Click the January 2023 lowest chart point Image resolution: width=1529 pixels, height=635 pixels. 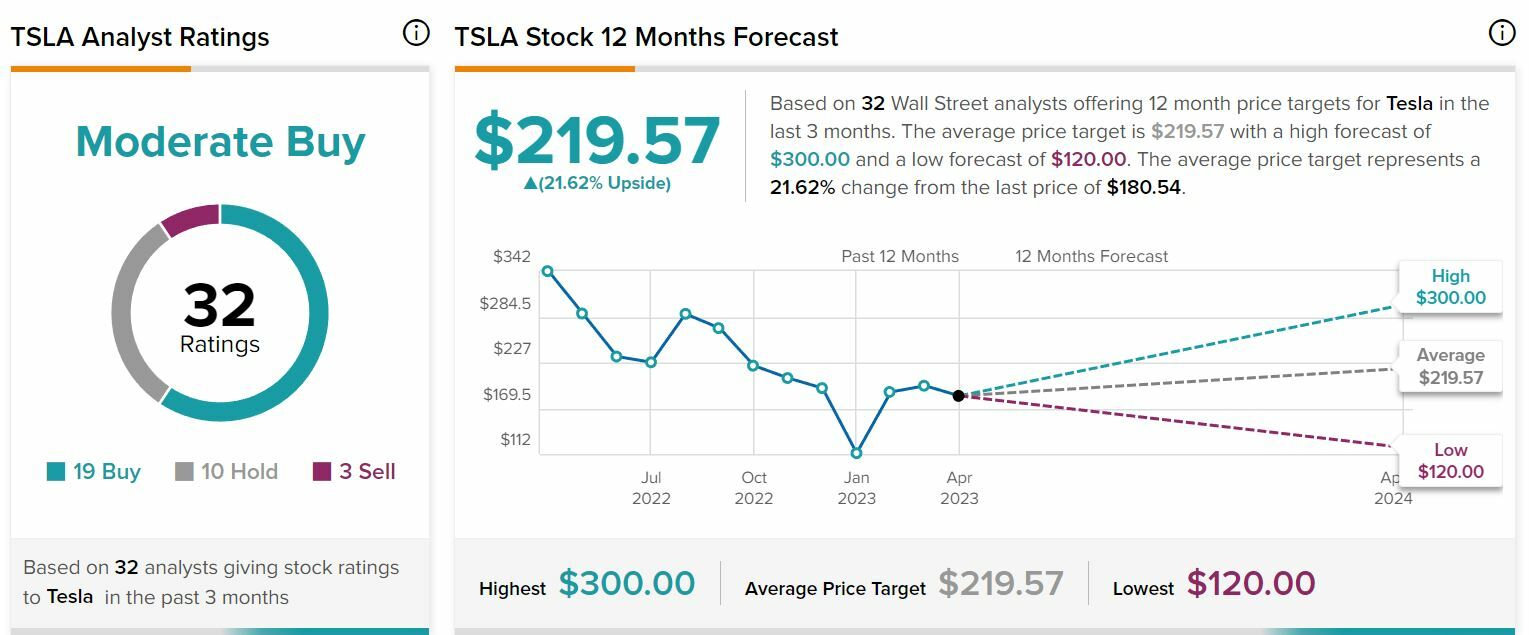[x=856, y=453]
